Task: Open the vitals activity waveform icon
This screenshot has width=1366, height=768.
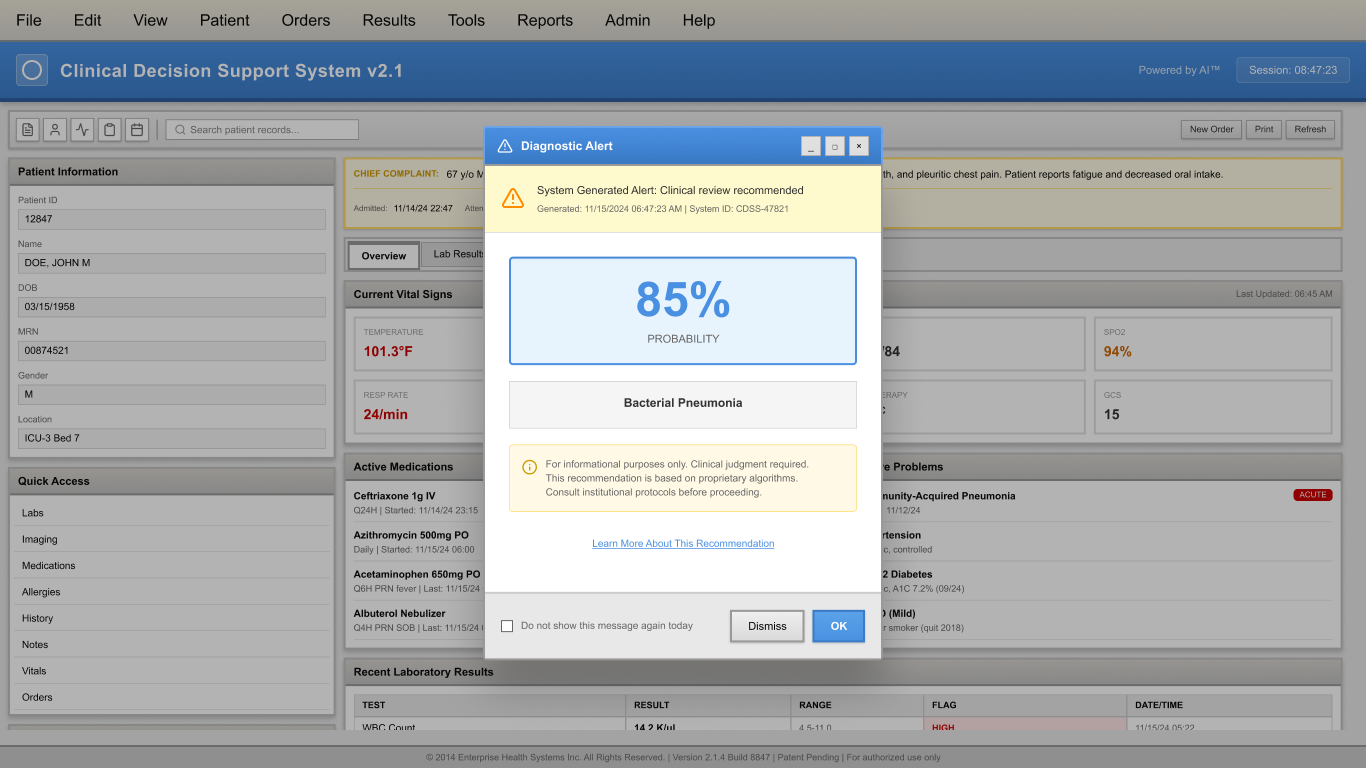Action: click(x=82, y=129)
